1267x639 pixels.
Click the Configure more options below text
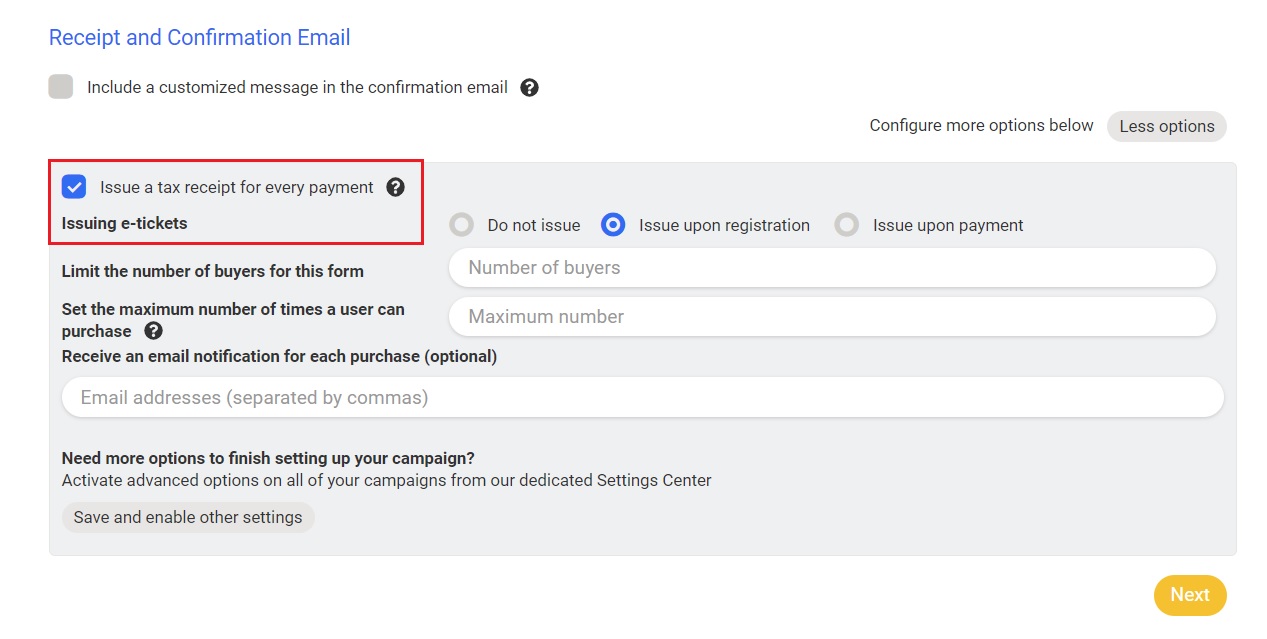point(981,125)
